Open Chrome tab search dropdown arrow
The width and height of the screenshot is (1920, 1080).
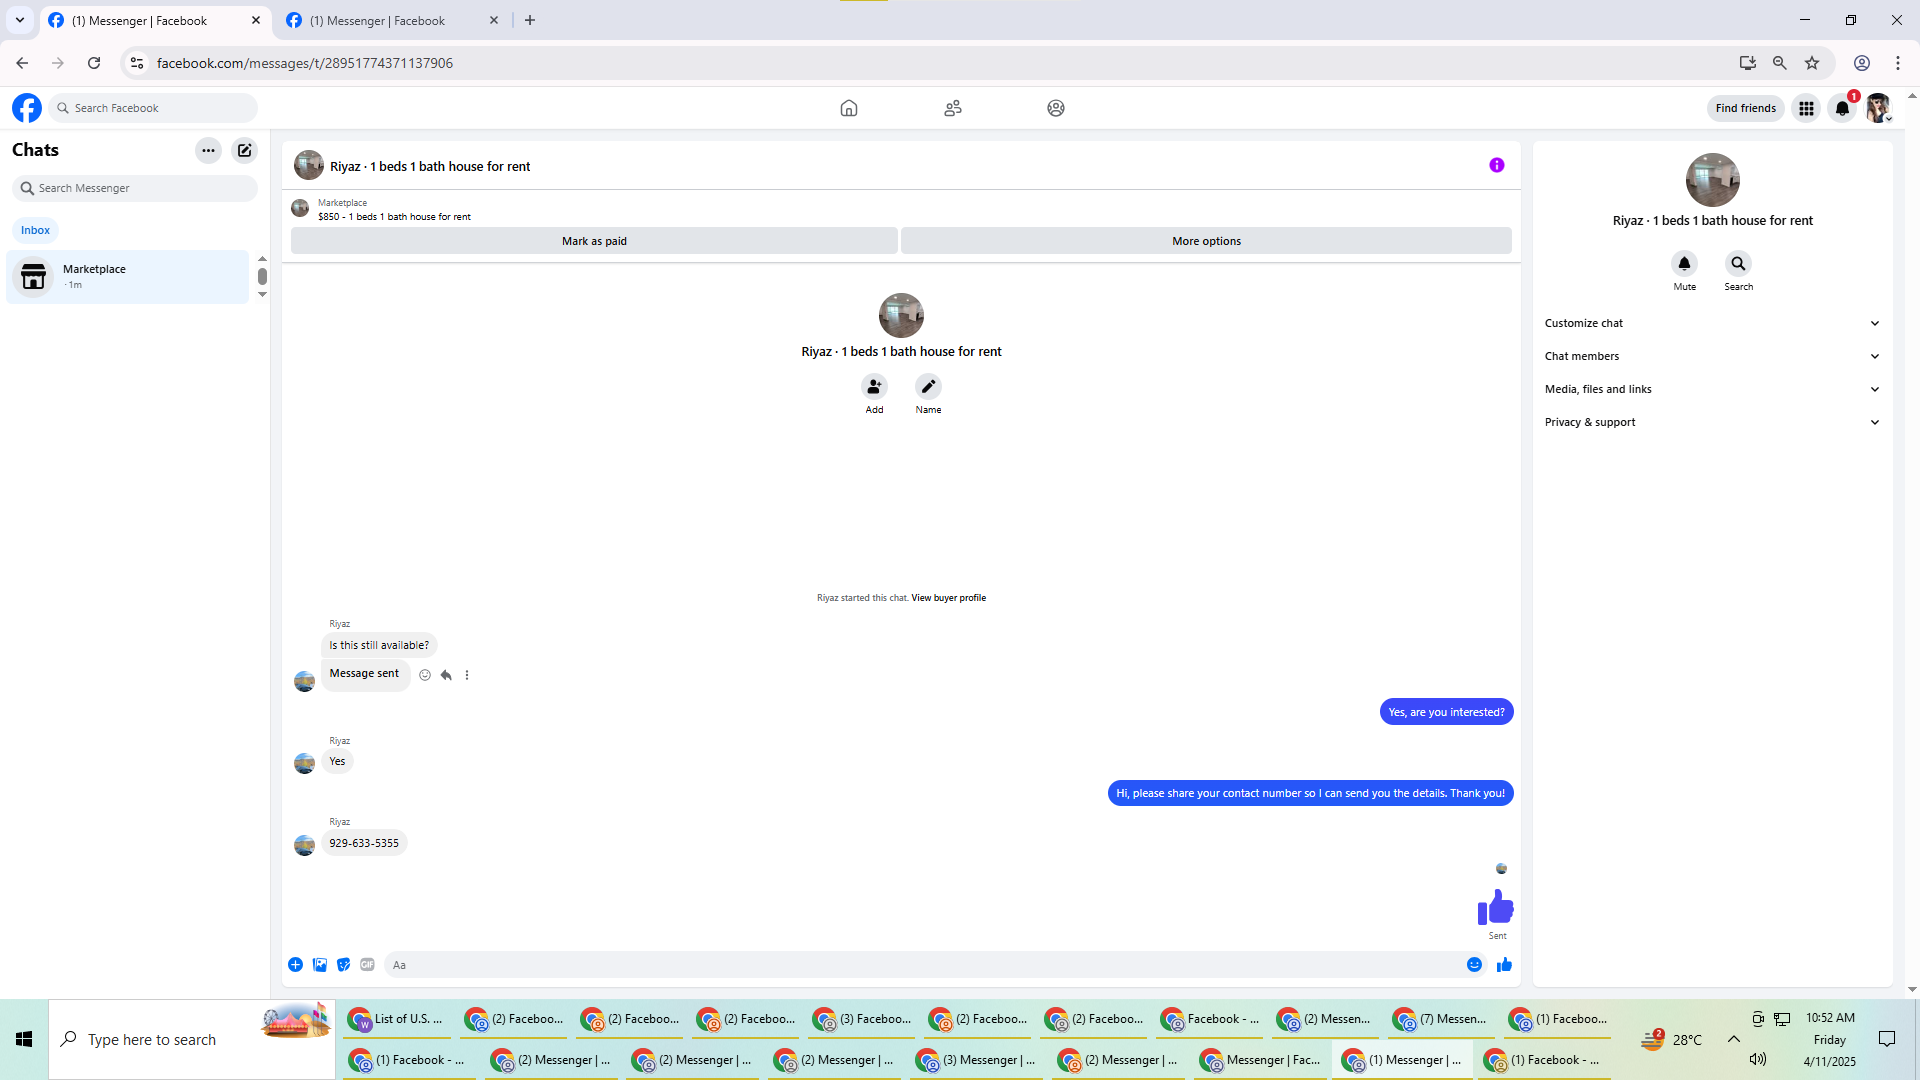coord(20,20)
